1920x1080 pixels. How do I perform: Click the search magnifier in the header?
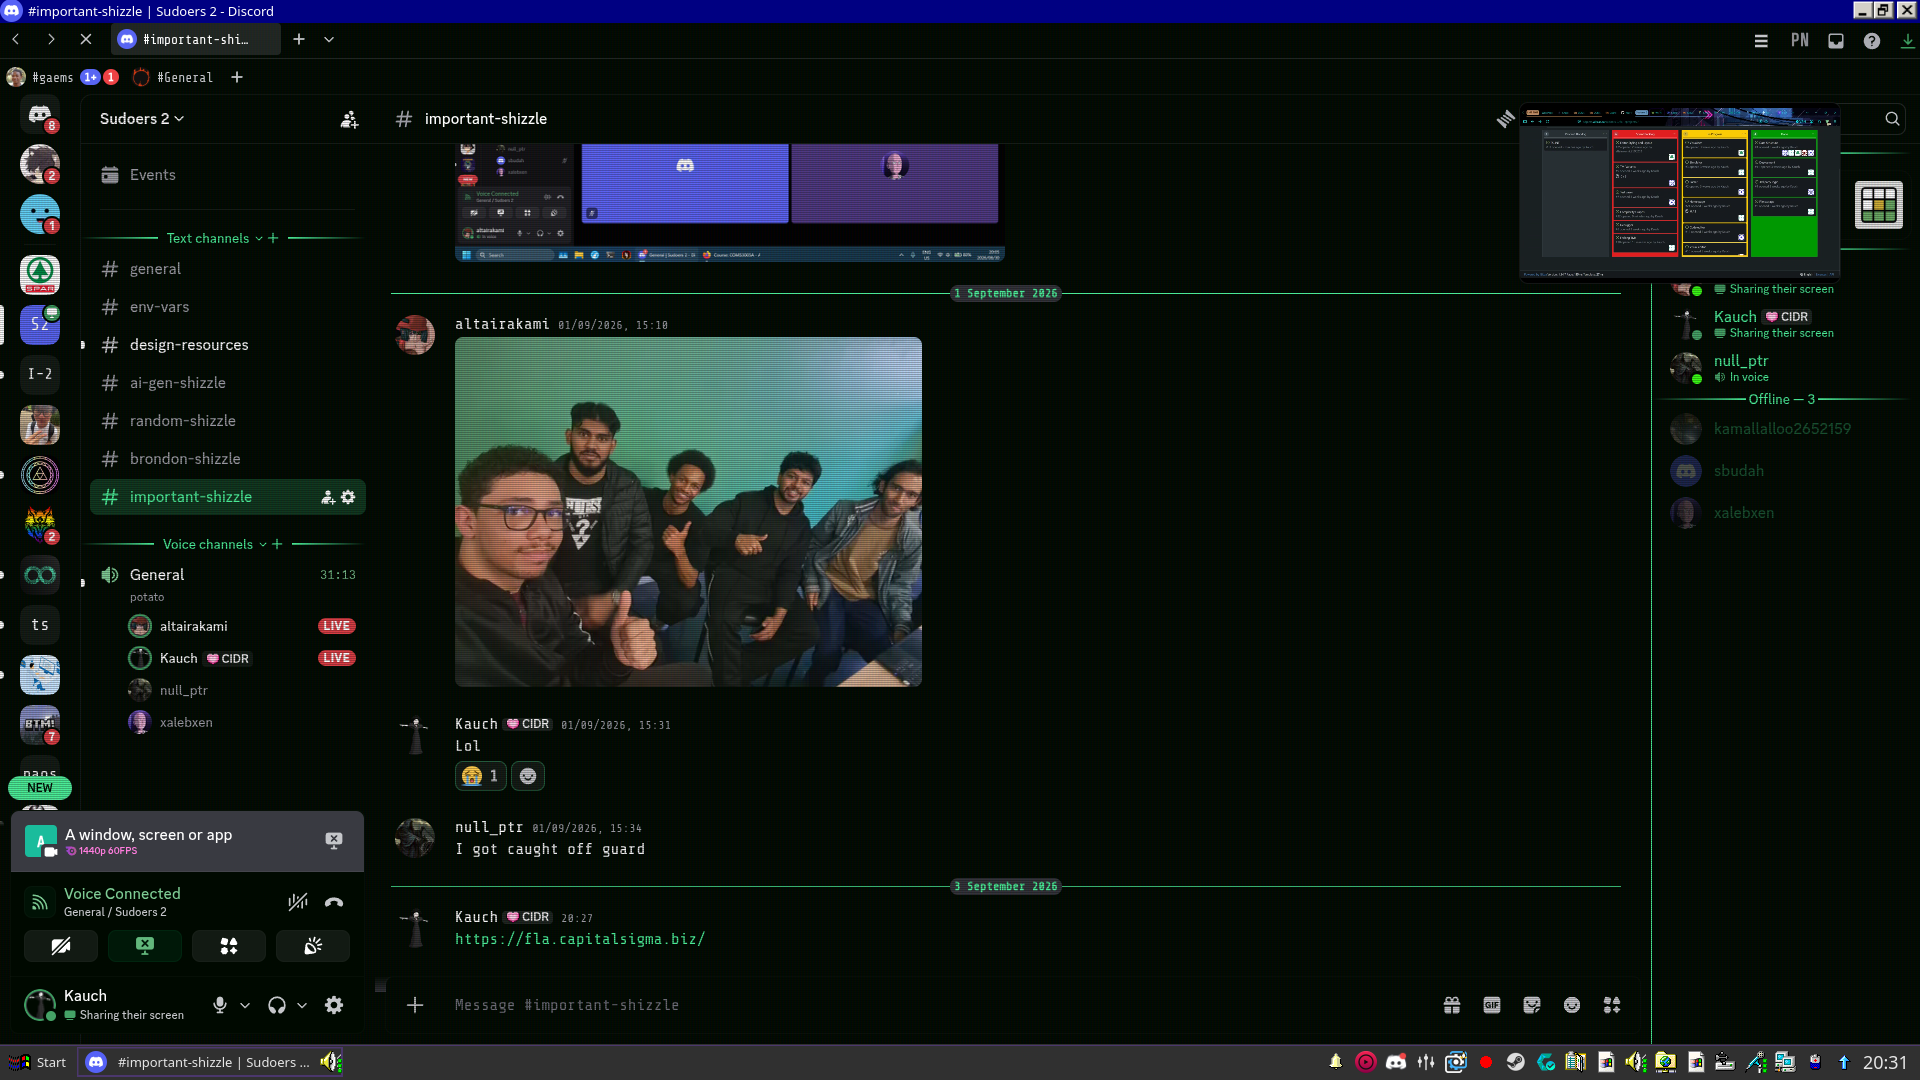(1892, 119)
